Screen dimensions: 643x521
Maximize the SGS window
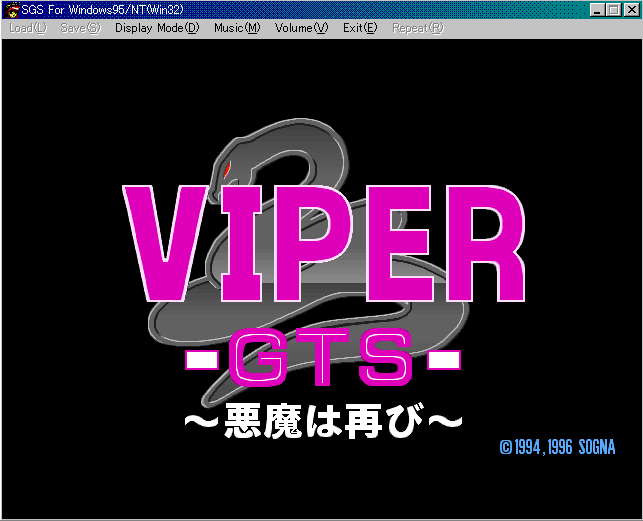click(613, 10)
